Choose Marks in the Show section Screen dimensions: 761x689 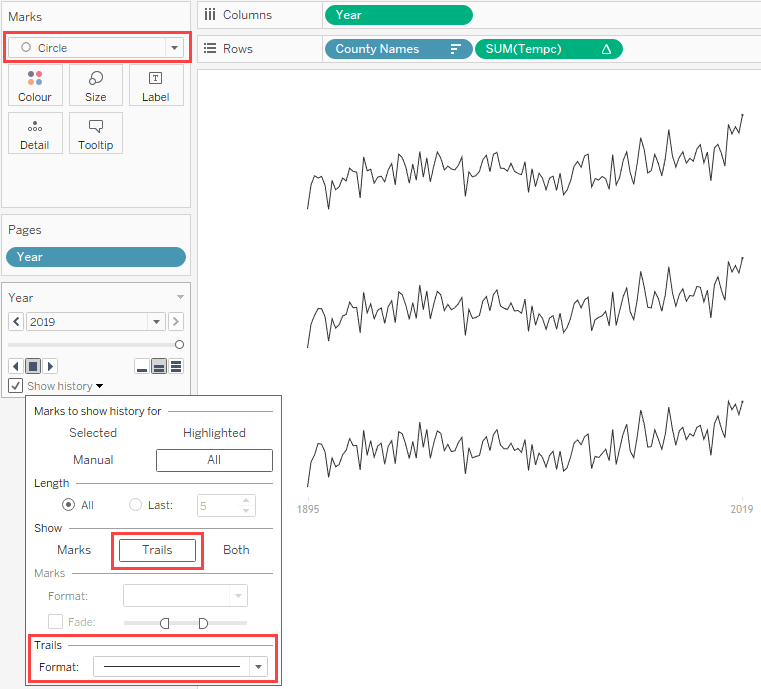(x=74, y=550)
